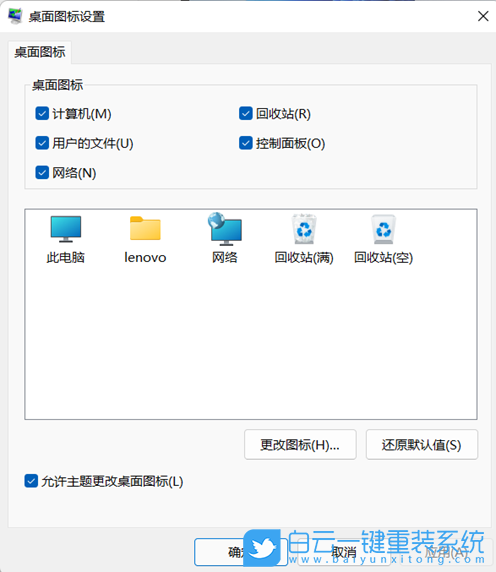This screenshot has width=496, height=572.
Task: Uncheck the 计算机(M) checkbox
Action: click(x=42, y=113)
